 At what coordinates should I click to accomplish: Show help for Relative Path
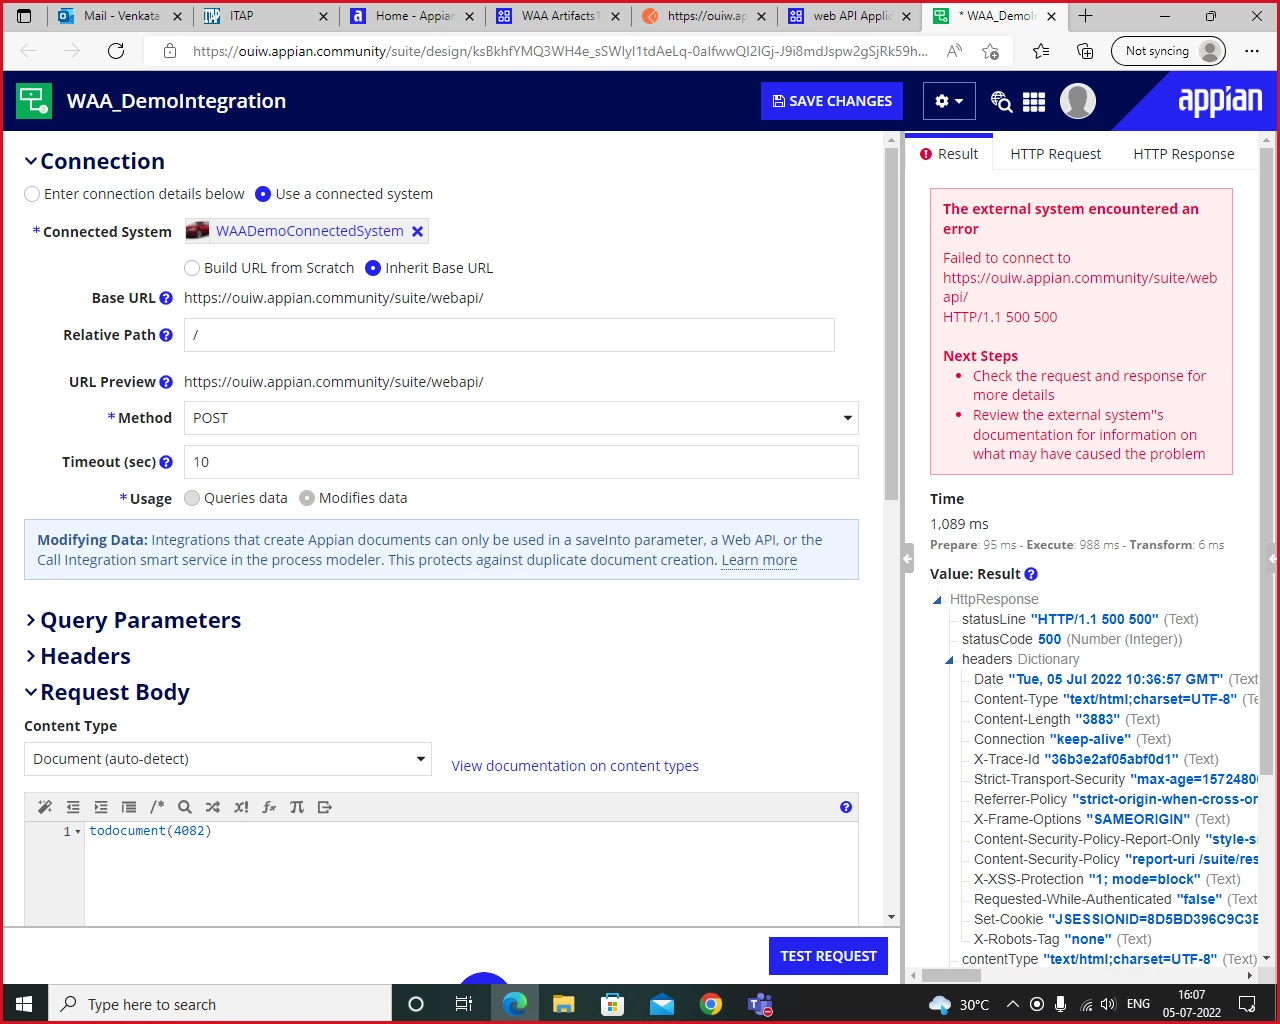tap(166, 335)
